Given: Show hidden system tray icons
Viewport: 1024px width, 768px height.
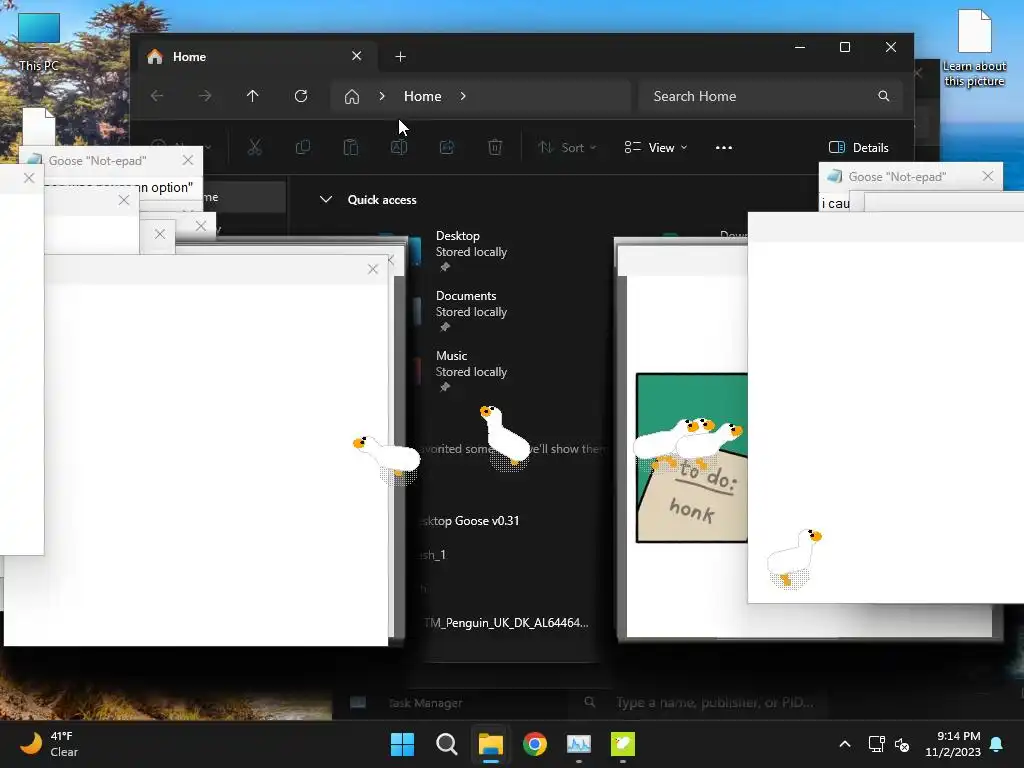Looking at the screenshot, I should pyautogui.click(x=844, y=744).
